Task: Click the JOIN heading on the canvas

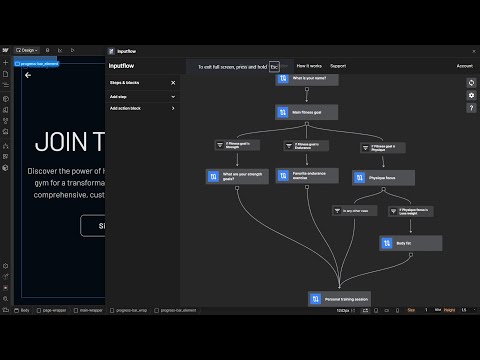Action: (70, 142)
